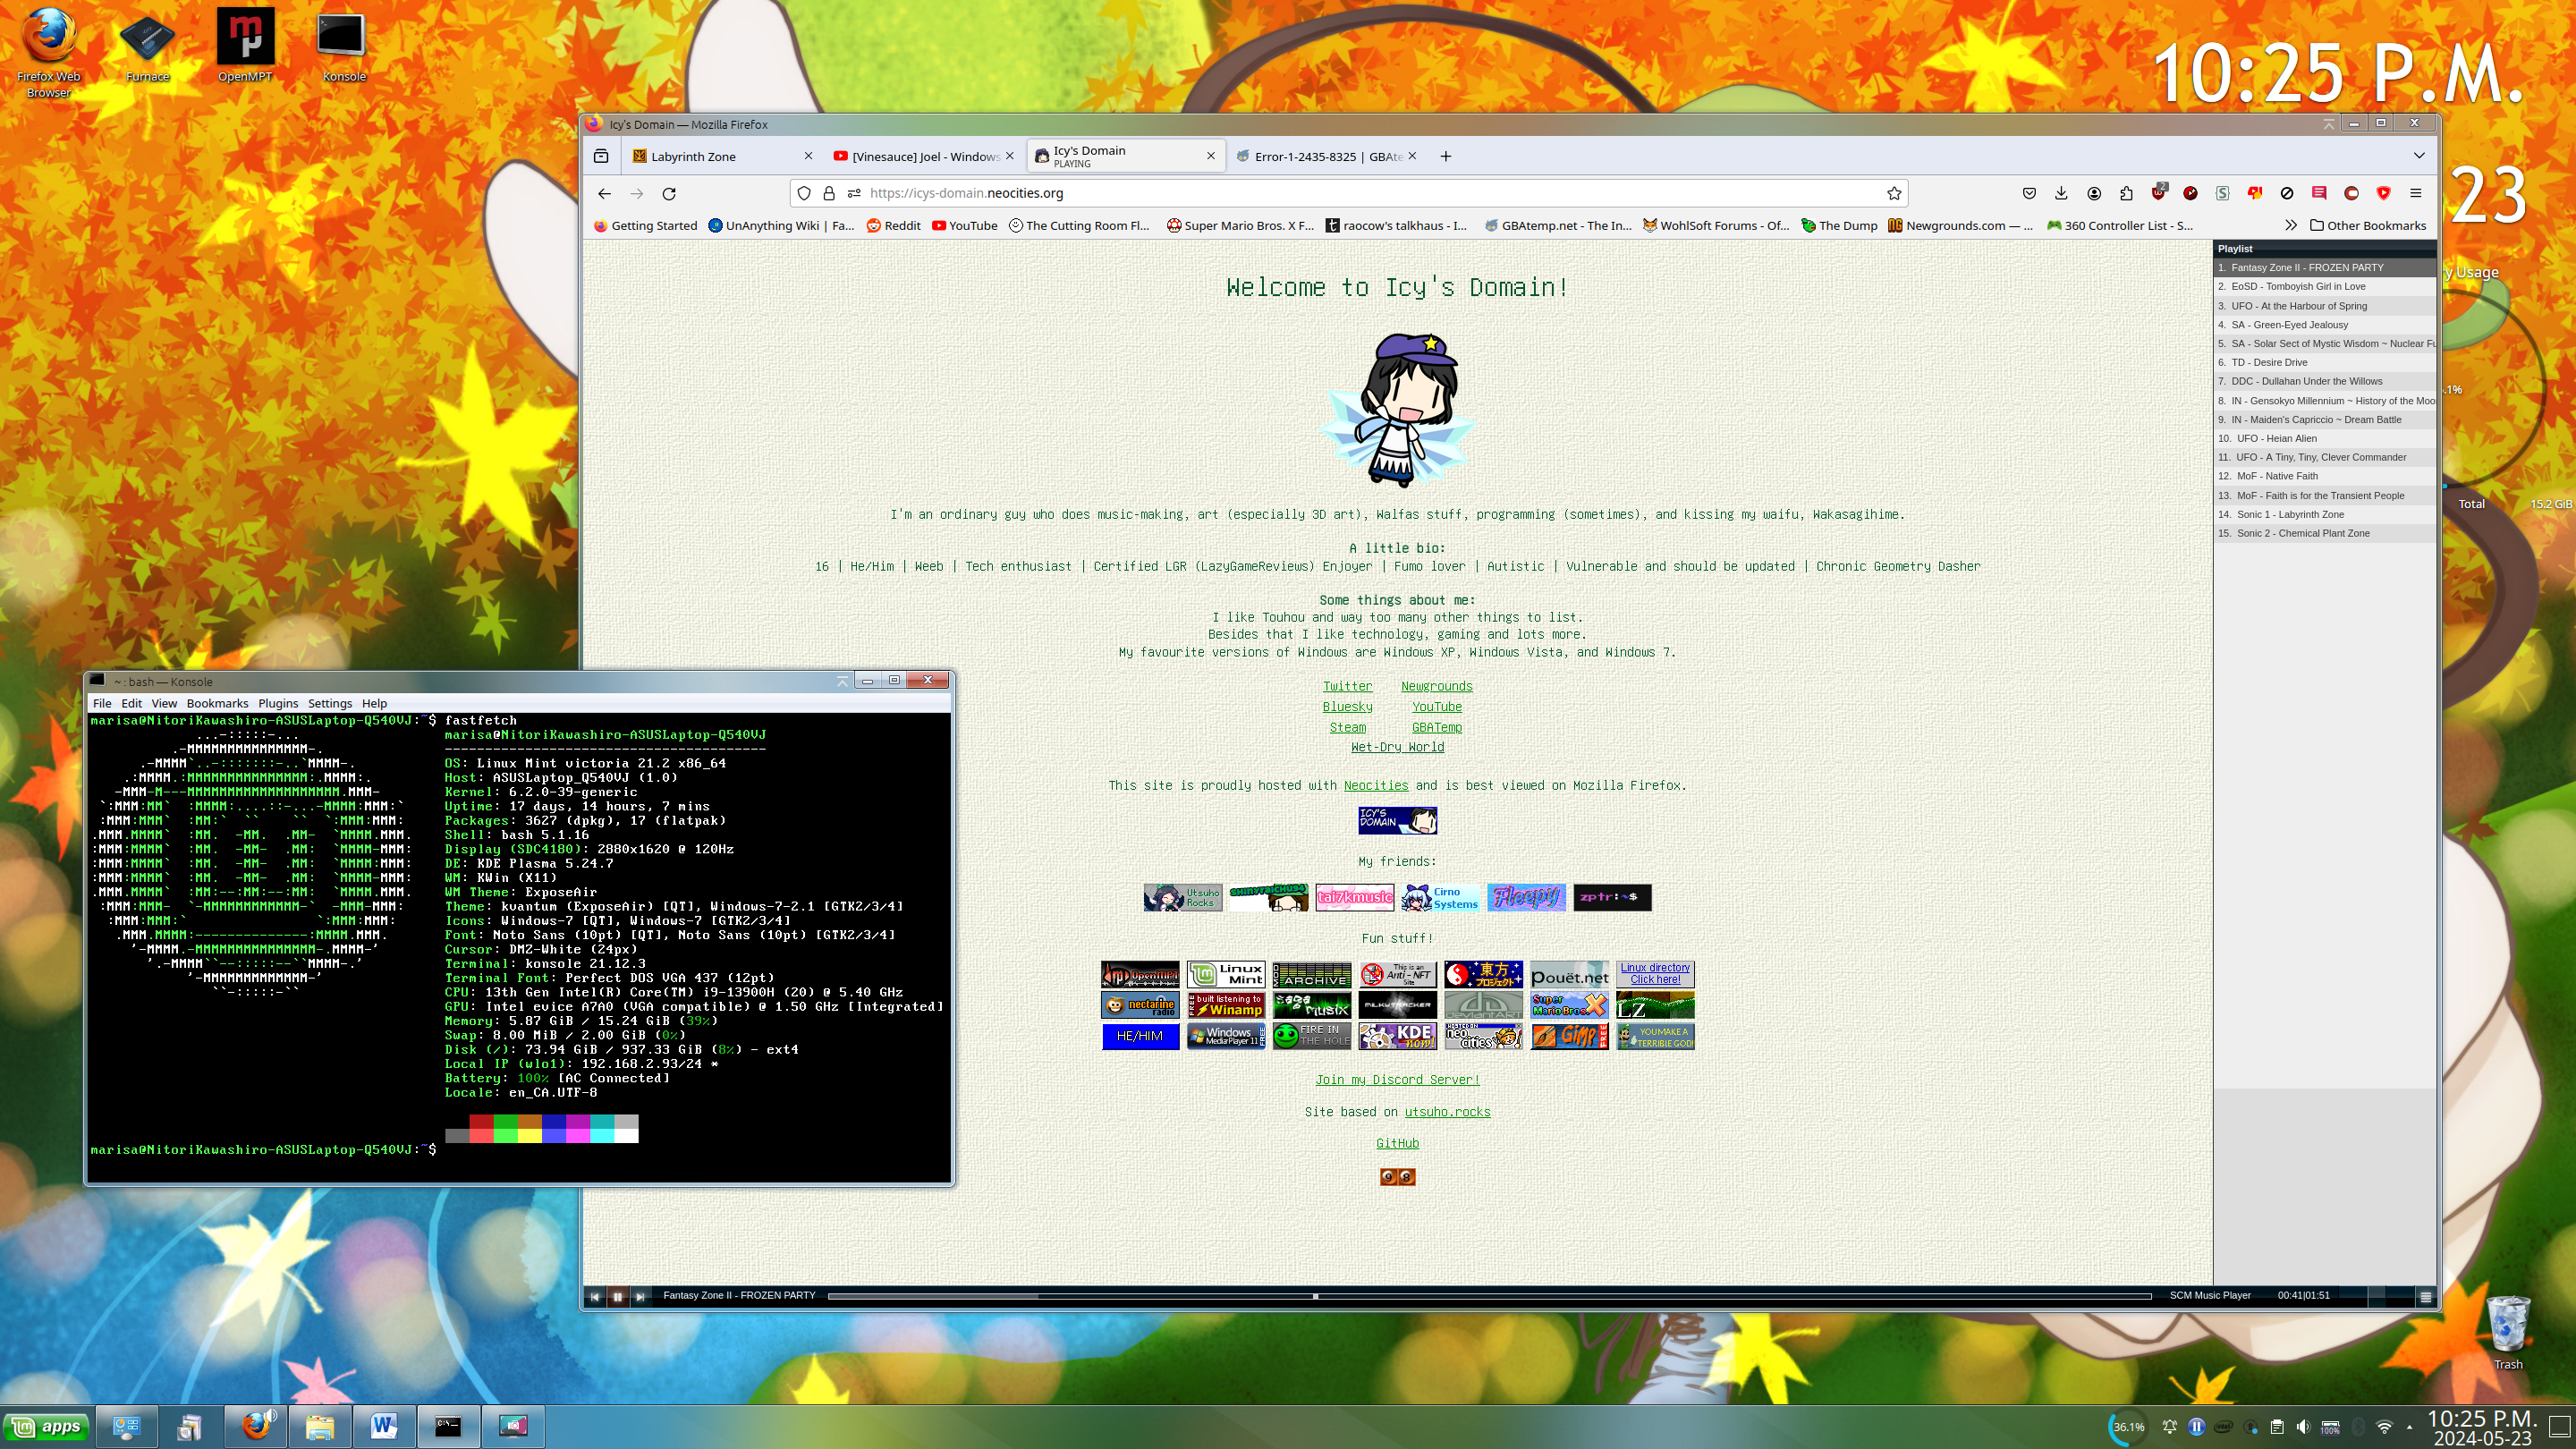
Task: Switch to the Error-1-2435-8325 GBAtemp tab
Action: tap(1327, 156)
